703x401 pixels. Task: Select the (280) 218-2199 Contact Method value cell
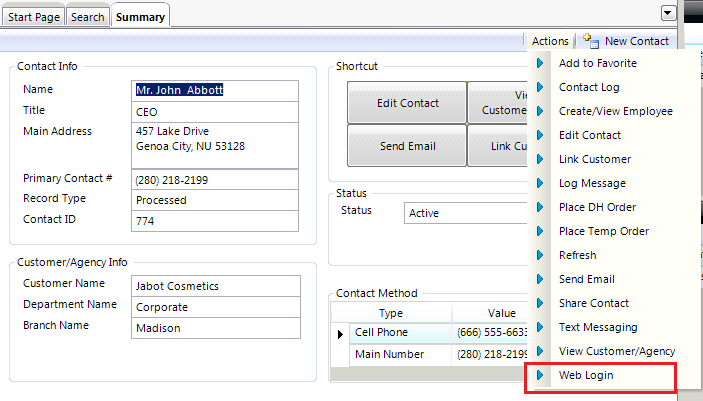coord(490,354)
